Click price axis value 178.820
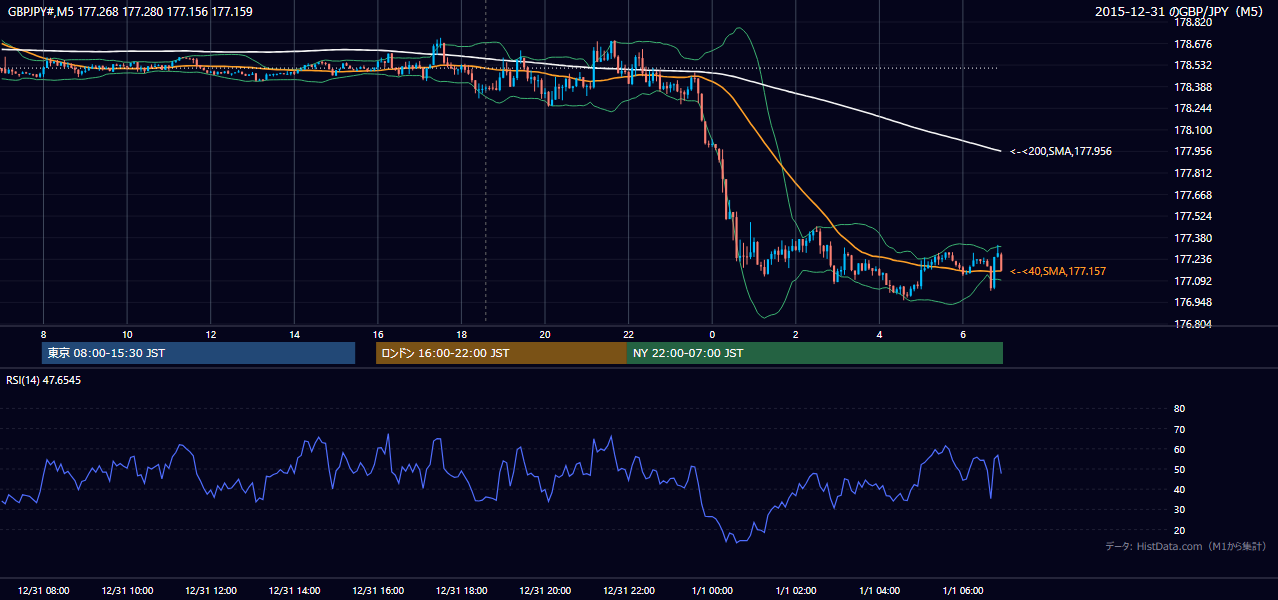This screenshot has width=1278, height=600. pyautogui.click(x=1192, y=22)
